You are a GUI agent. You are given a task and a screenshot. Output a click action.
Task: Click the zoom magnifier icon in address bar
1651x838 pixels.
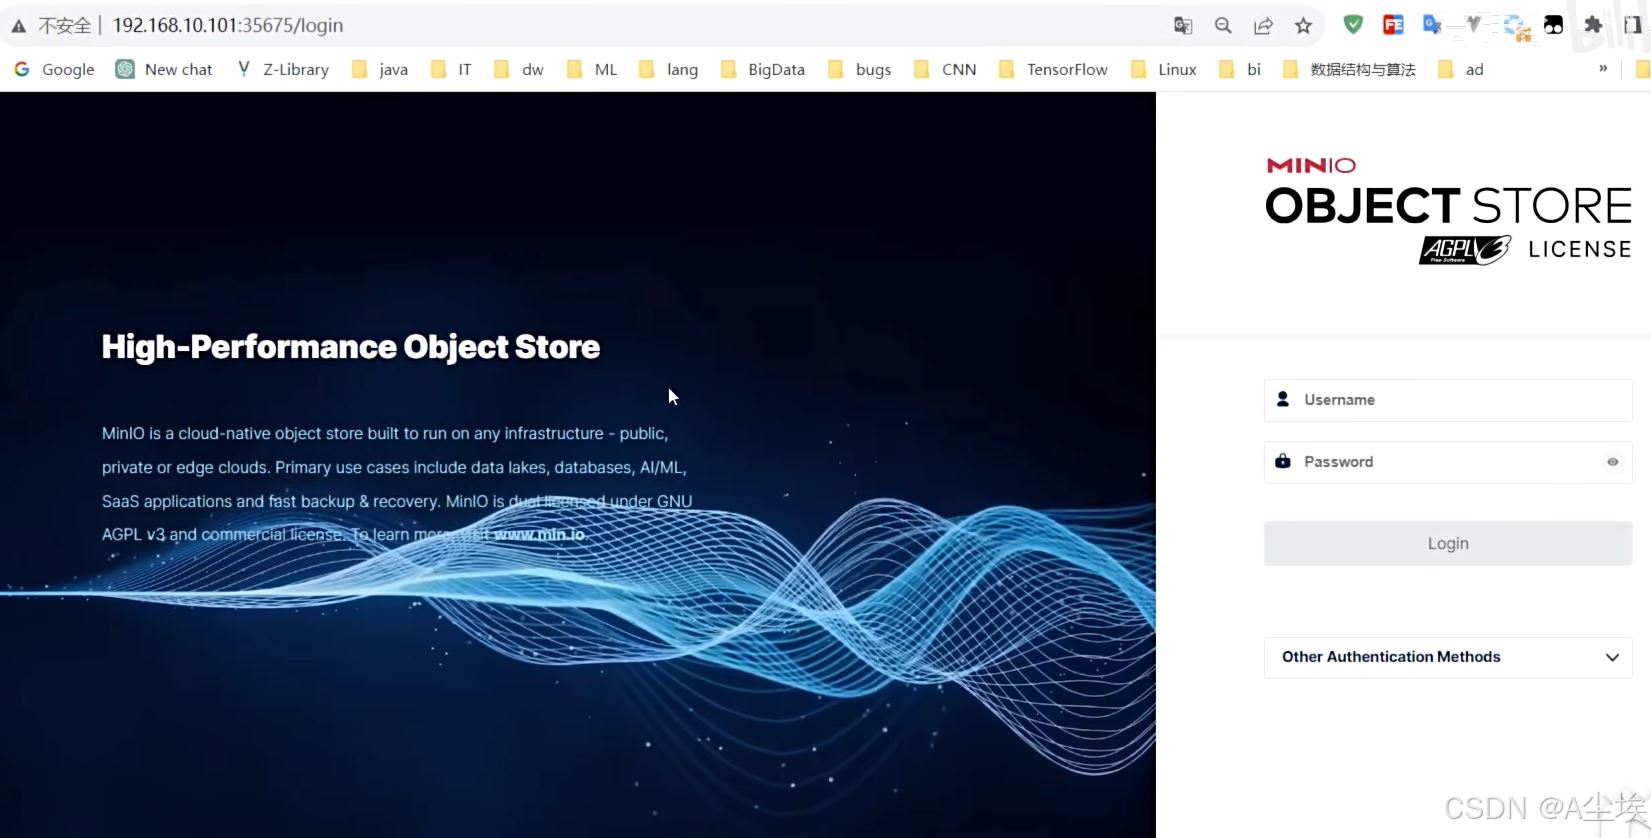coord(1223,26)
